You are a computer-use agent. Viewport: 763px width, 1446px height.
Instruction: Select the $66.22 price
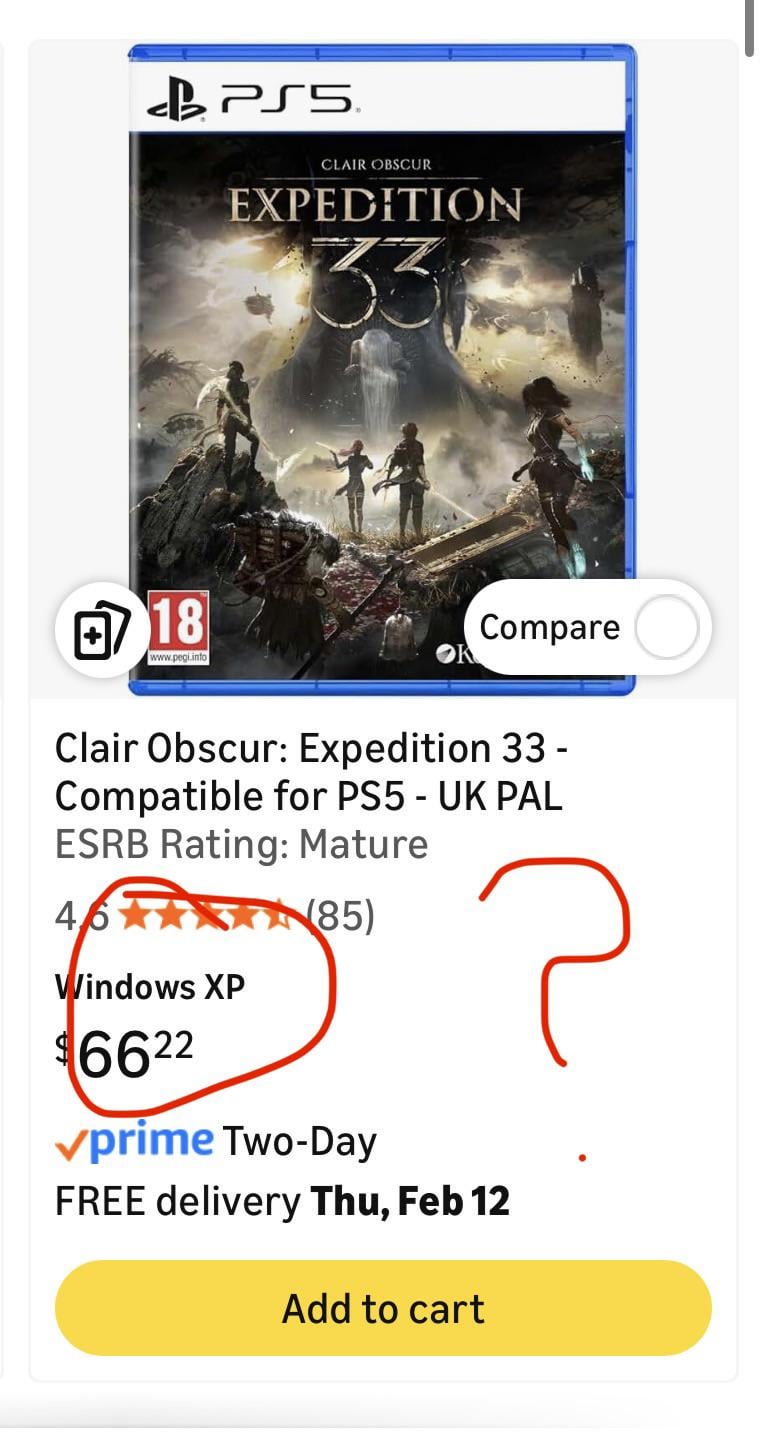[x=124, y=1053]
